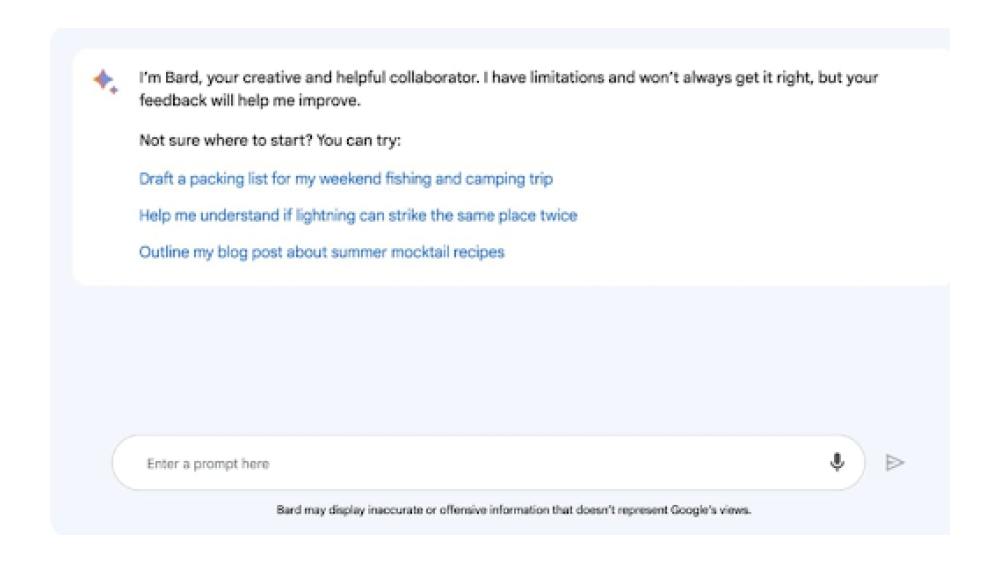Click the Bard sparkle logo icon
This screenshot has width=1000, height=563.
[105, 82]
